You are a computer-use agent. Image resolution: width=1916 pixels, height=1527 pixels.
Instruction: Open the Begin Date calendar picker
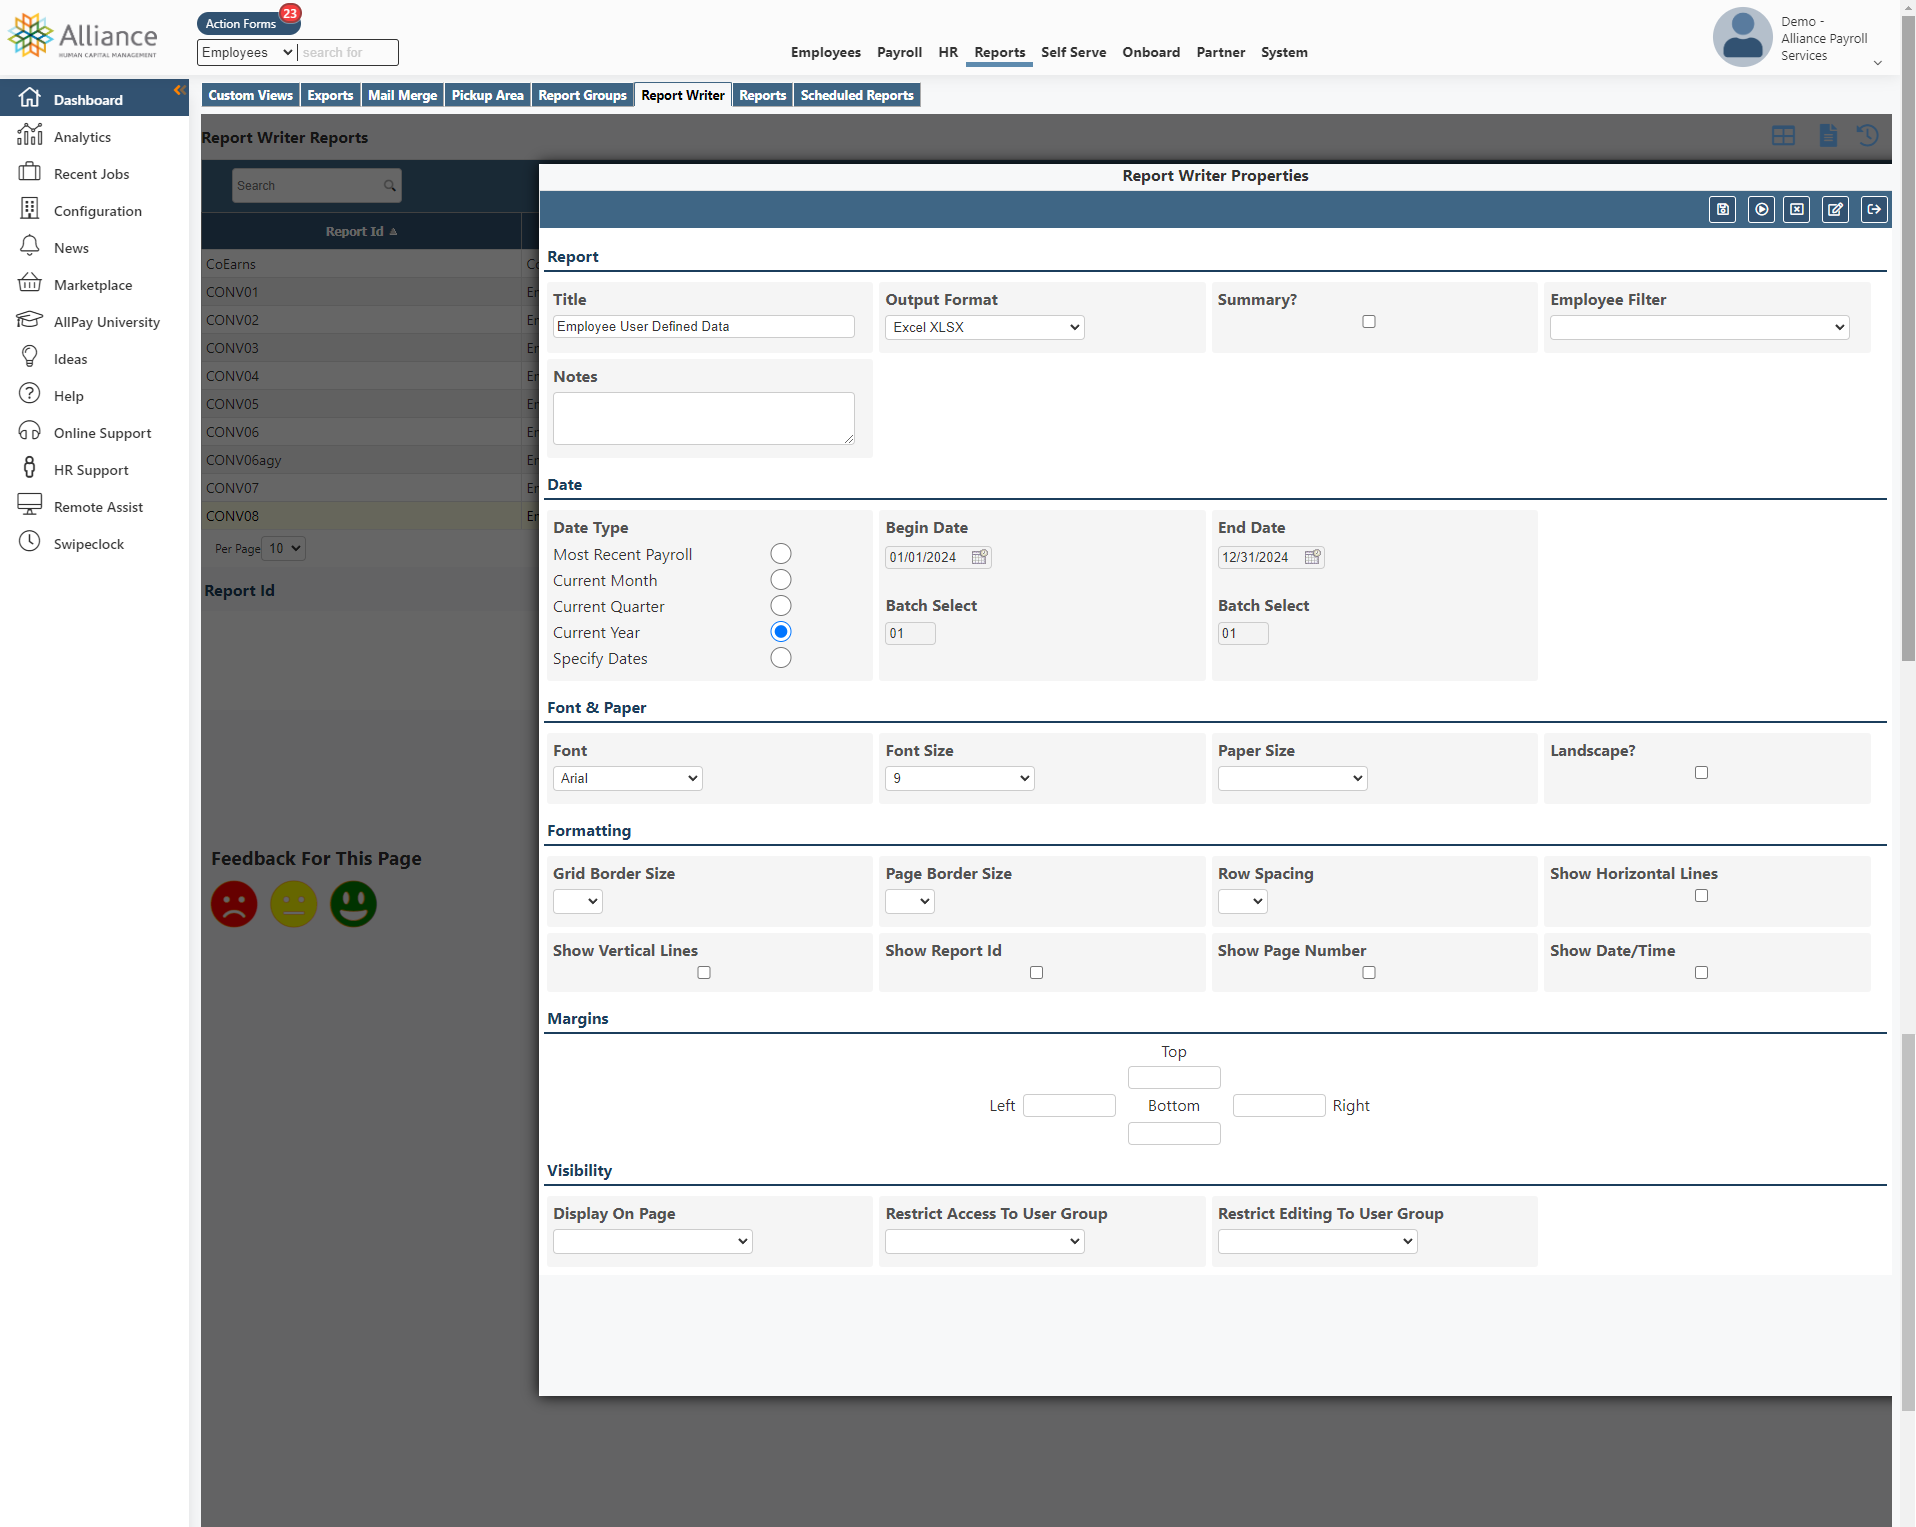980,557
